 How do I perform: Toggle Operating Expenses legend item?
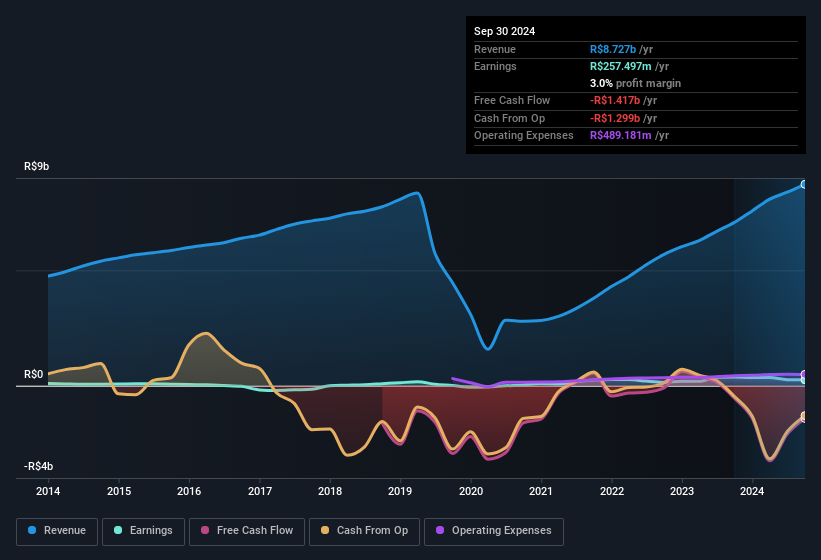[x=494, y=531]
